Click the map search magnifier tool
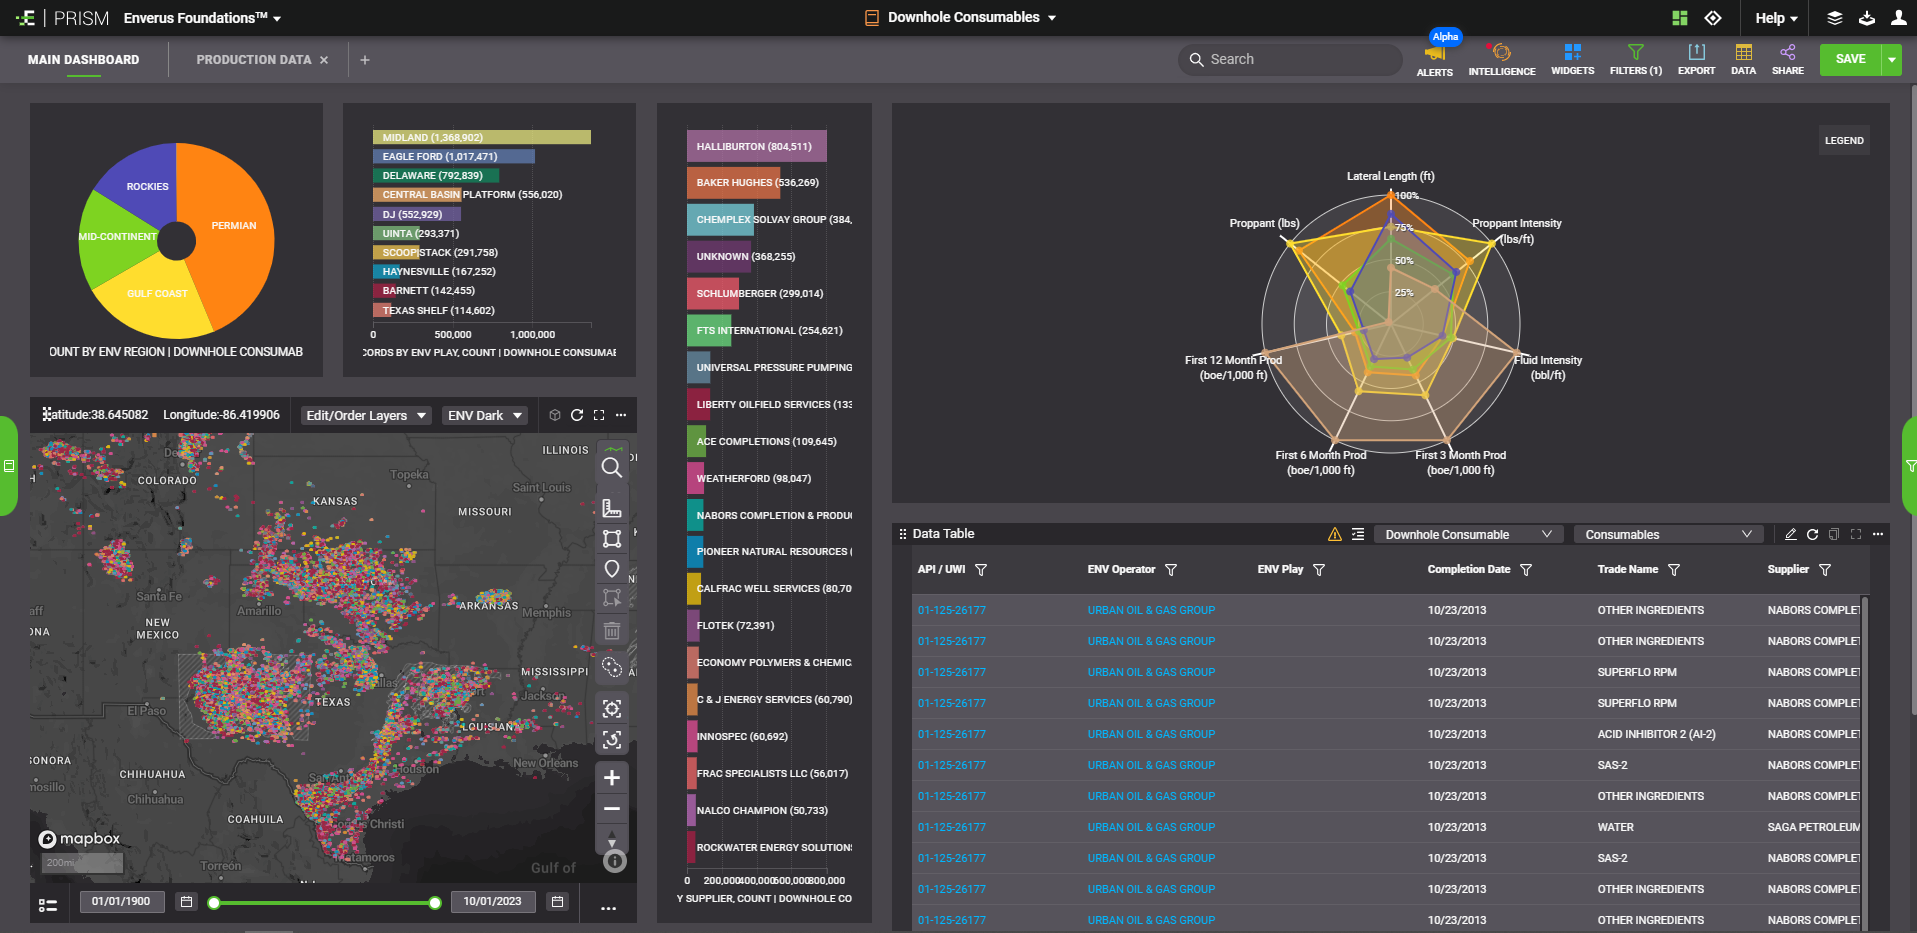The height and width of the screenshot is (933, 1917). 612,467
